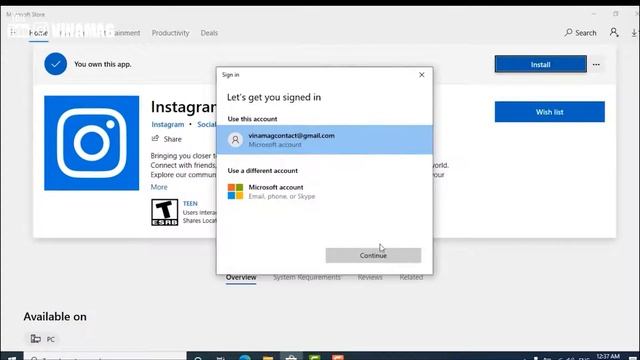Open System Requirements tab
Screen dimensions: 640x360
pos(307,278)
